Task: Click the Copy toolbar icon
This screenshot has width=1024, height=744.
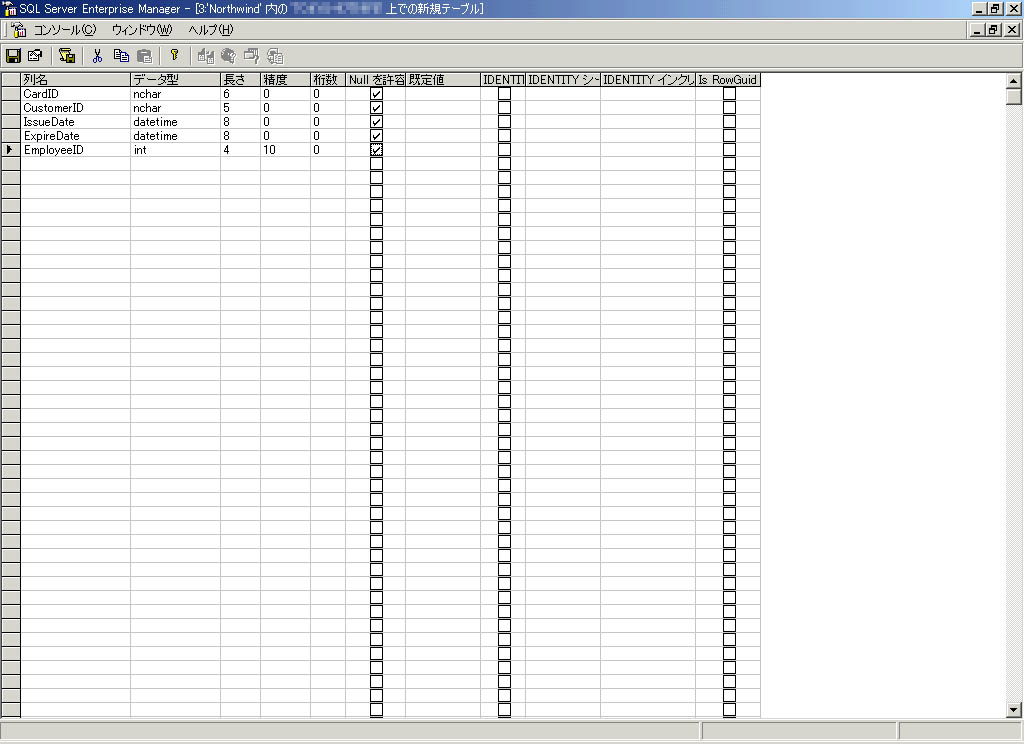Action: [121, 56]
